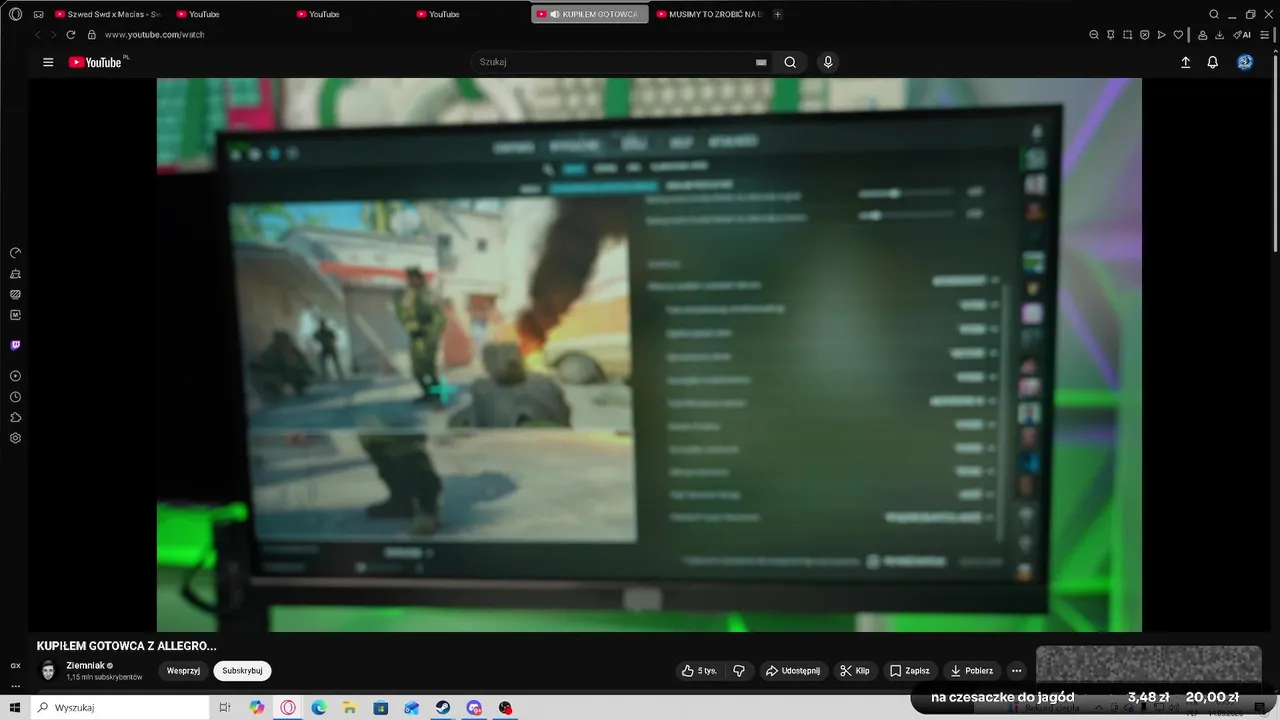Open the on-screen keyboard in the search box
The image size is (1280, 720).
761,62
